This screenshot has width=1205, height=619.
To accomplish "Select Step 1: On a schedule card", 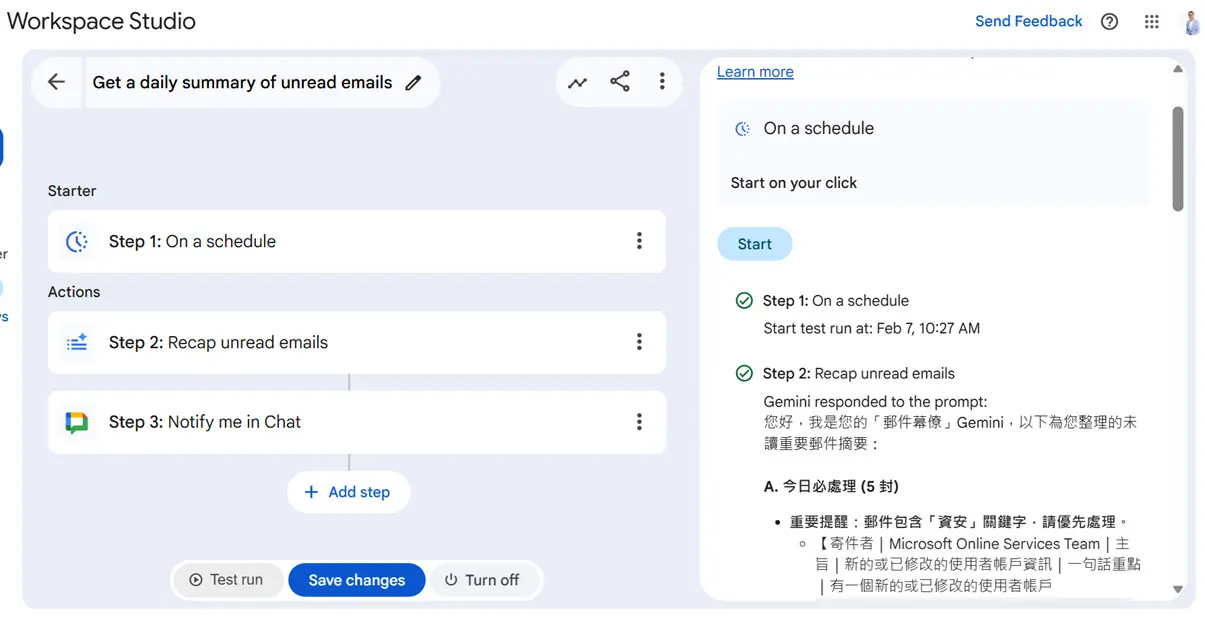I will coord(357,241).
